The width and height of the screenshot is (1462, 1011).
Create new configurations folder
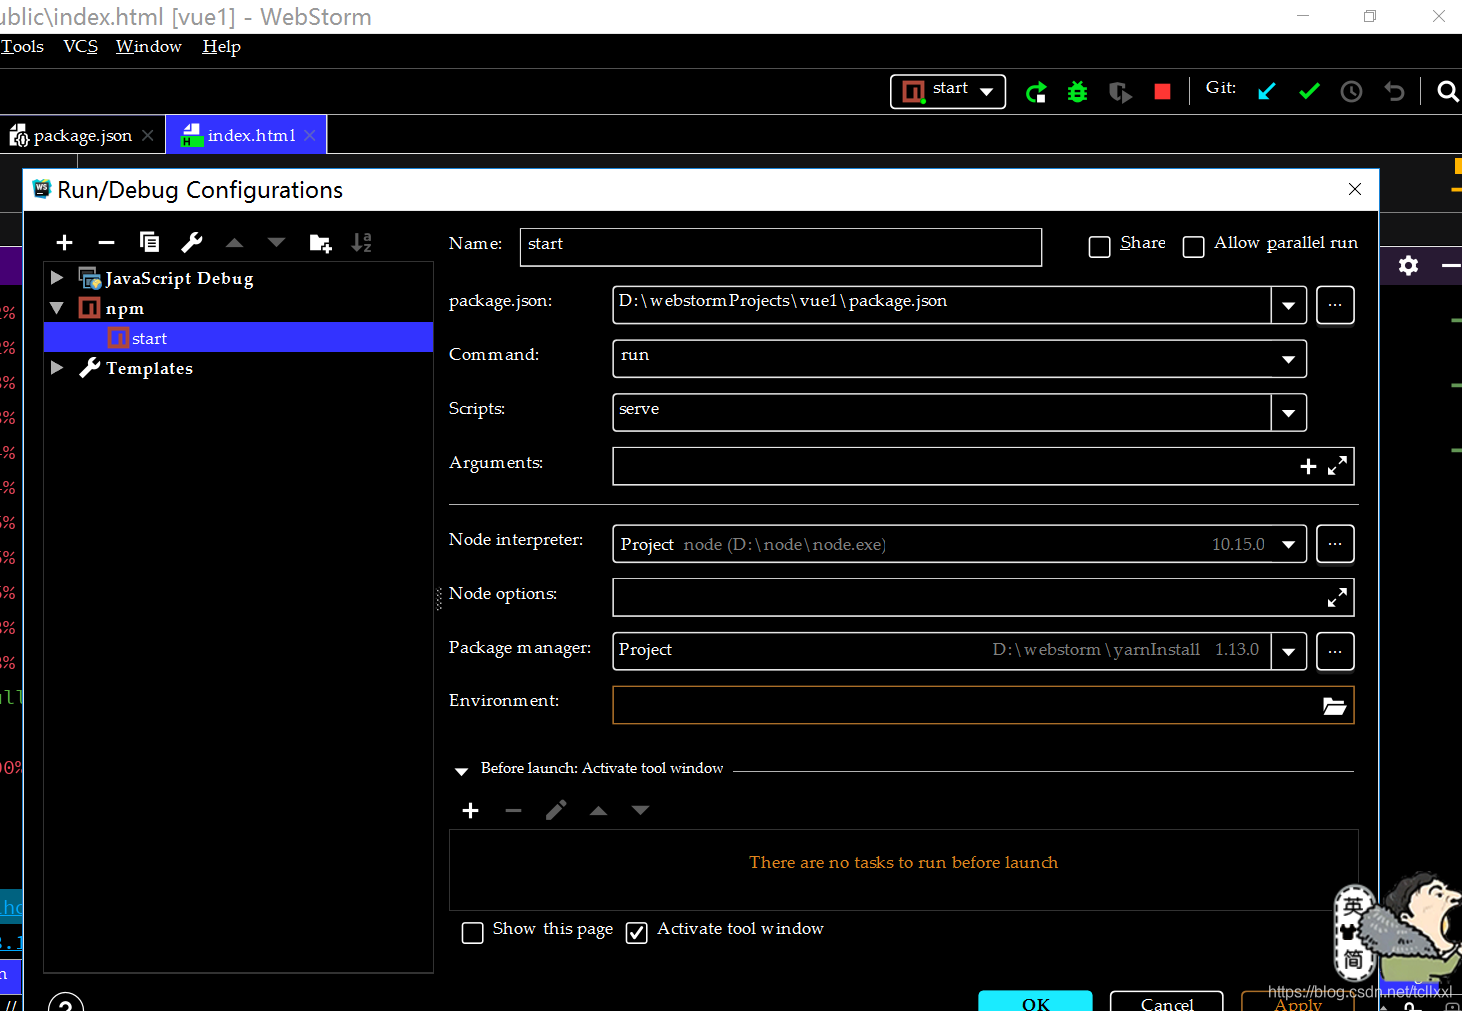coord(320,243)
